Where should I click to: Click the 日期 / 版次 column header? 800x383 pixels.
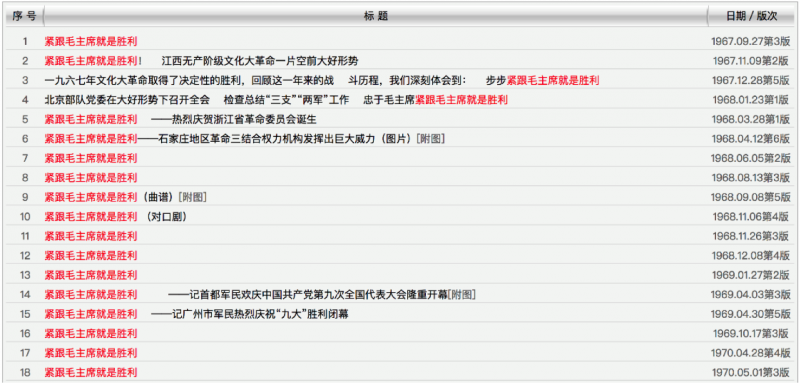(752, 16)
